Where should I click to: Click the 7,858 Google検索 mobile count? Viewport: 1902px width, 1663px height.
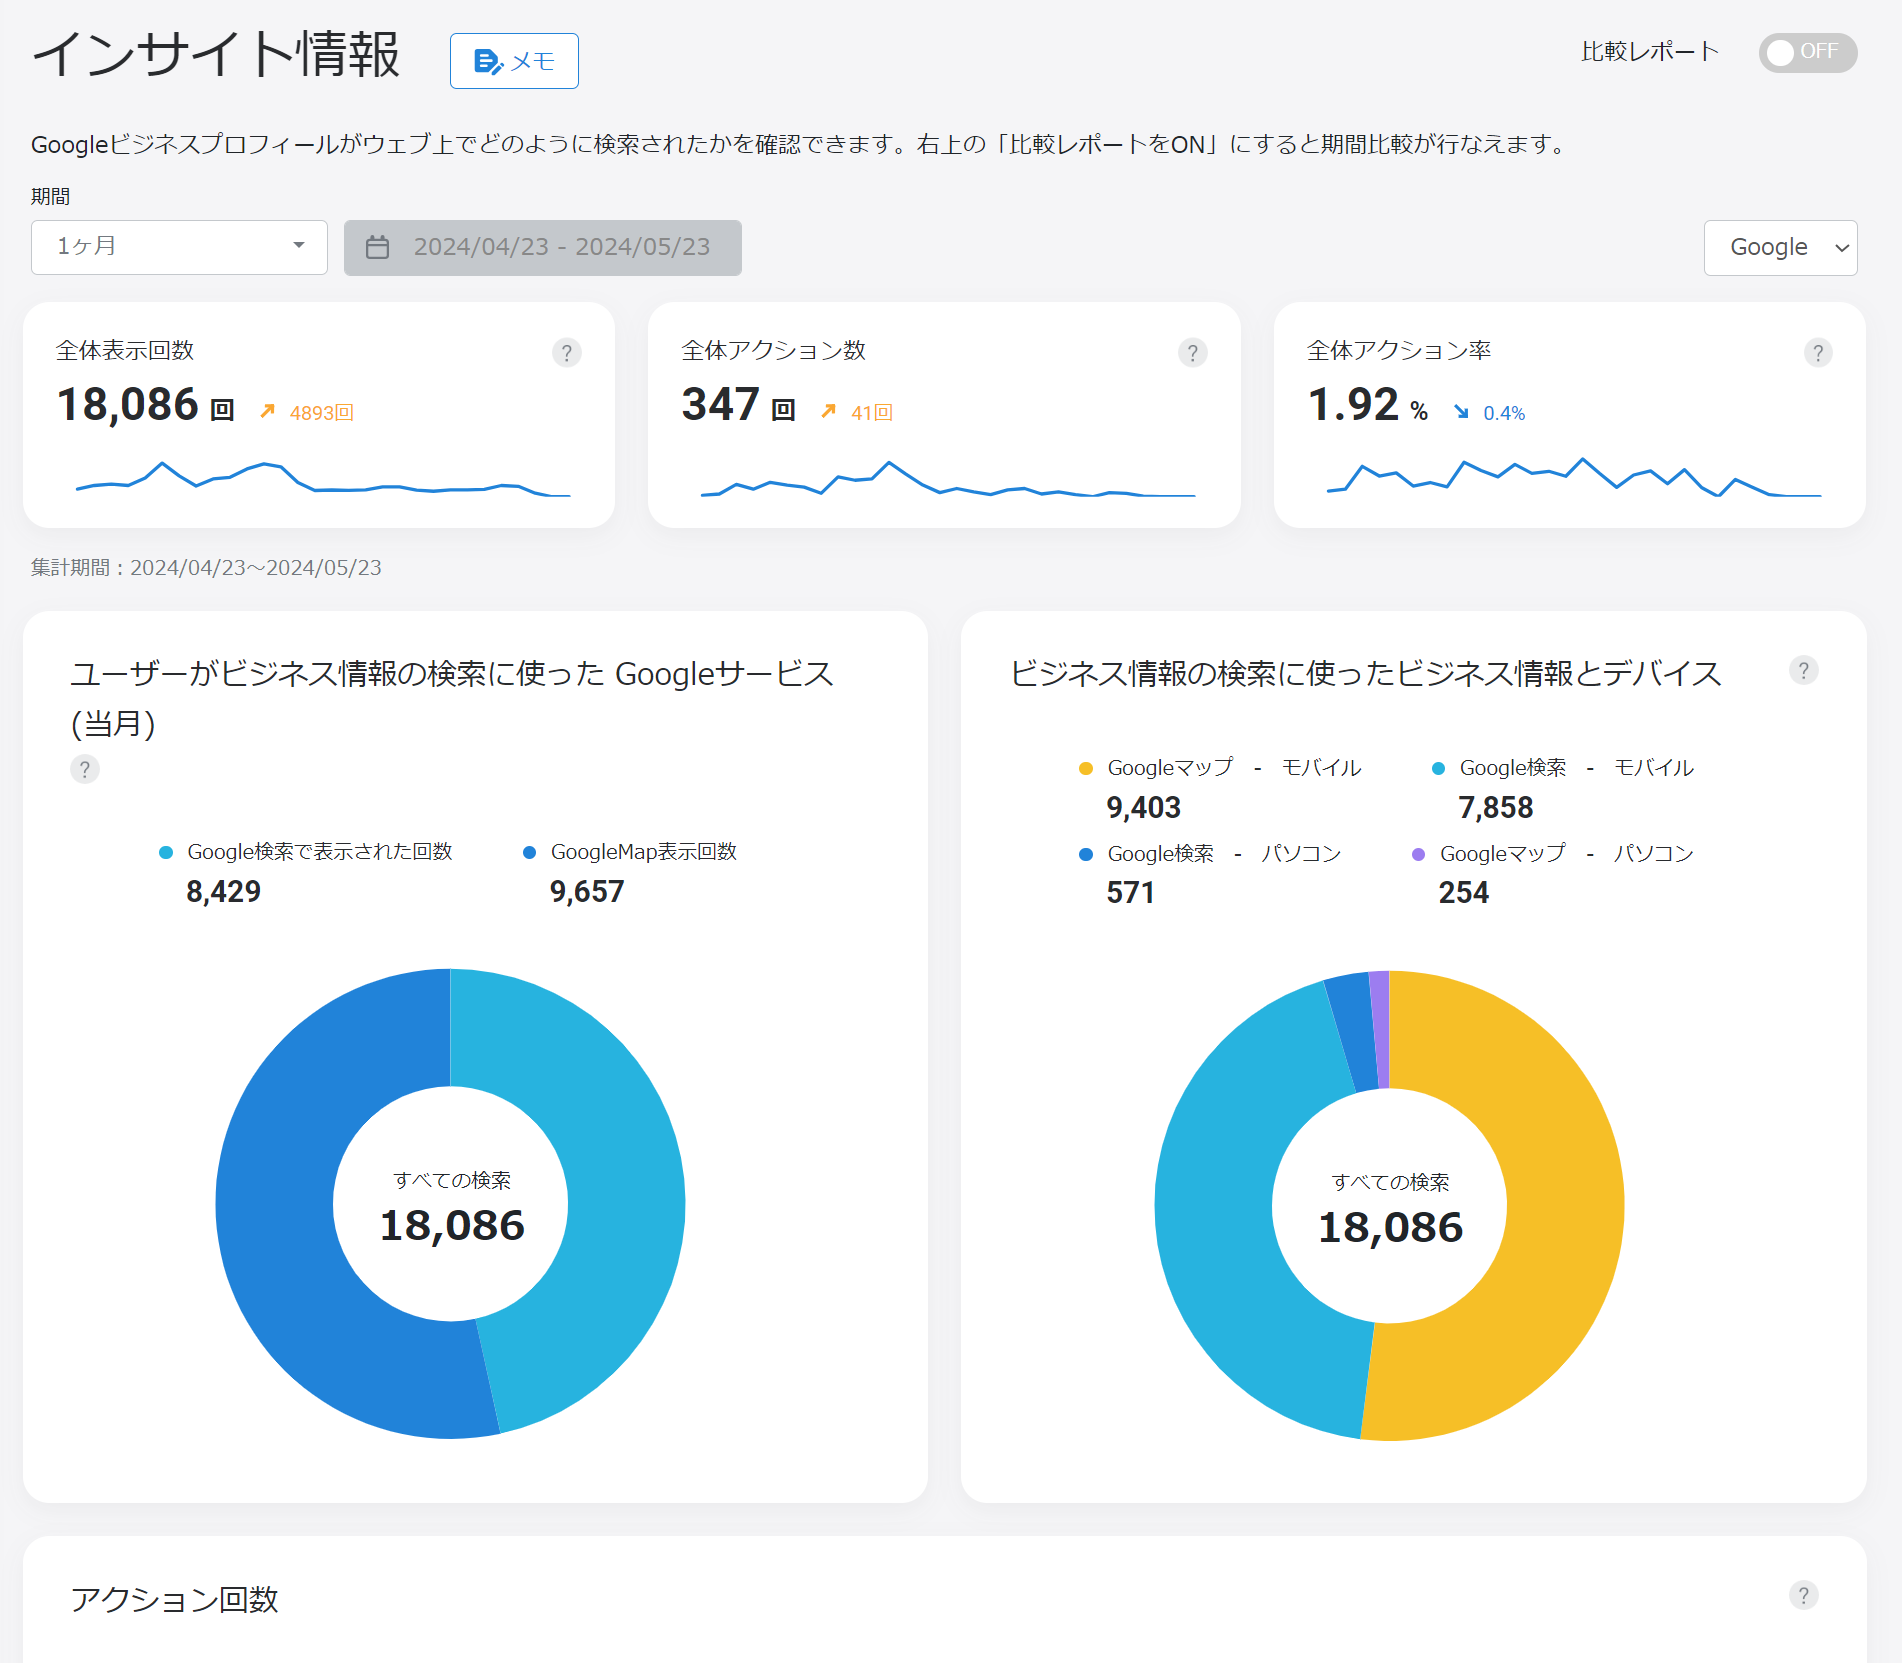click(1496, 807)
